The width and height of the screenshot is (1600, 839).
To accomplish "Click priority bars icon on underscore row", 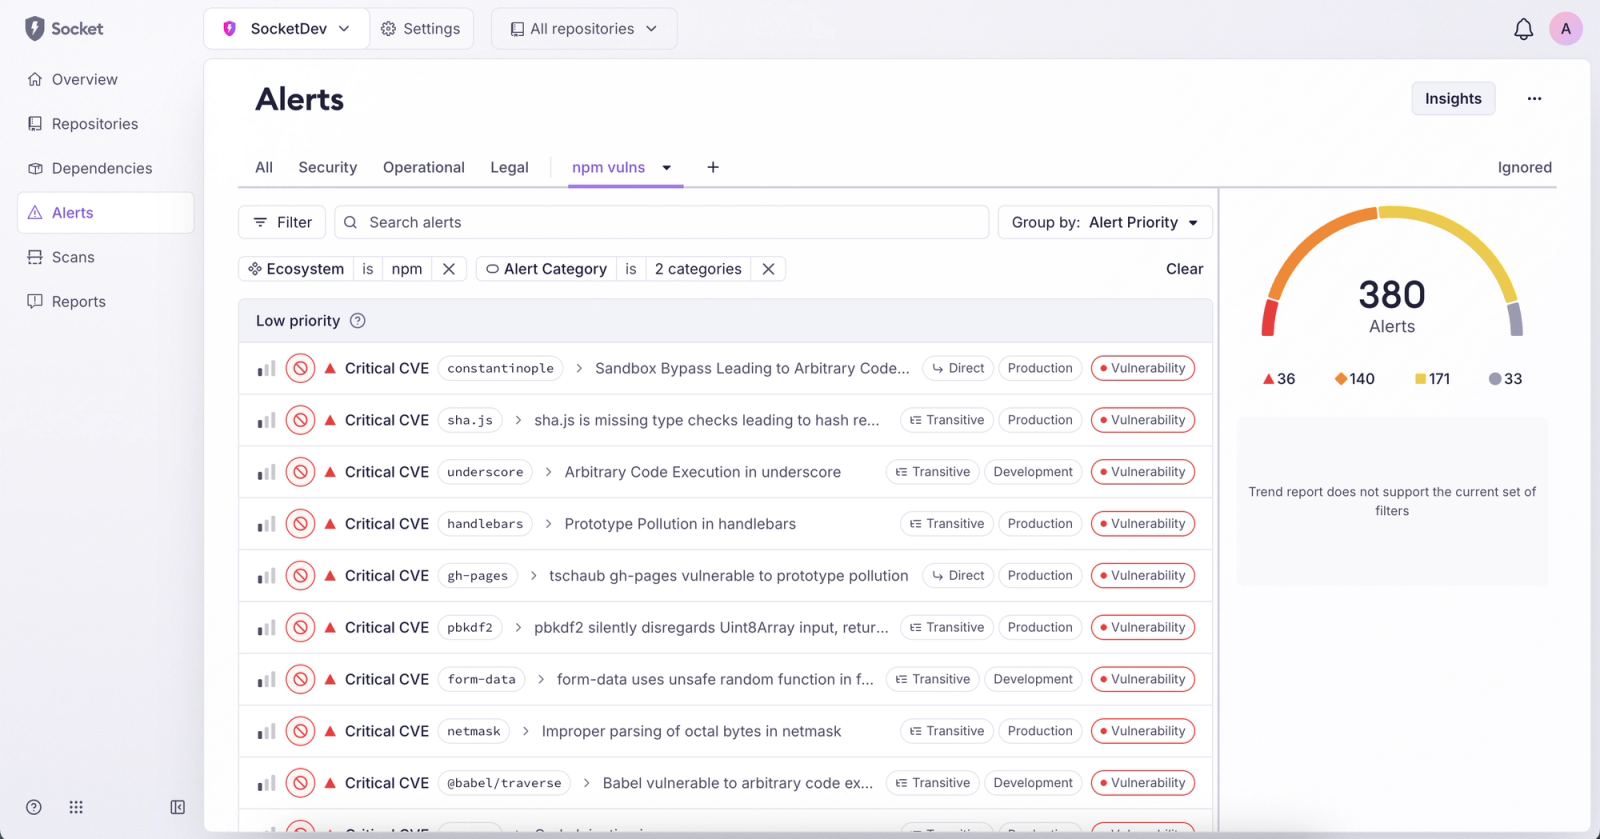I will (266, 472).
